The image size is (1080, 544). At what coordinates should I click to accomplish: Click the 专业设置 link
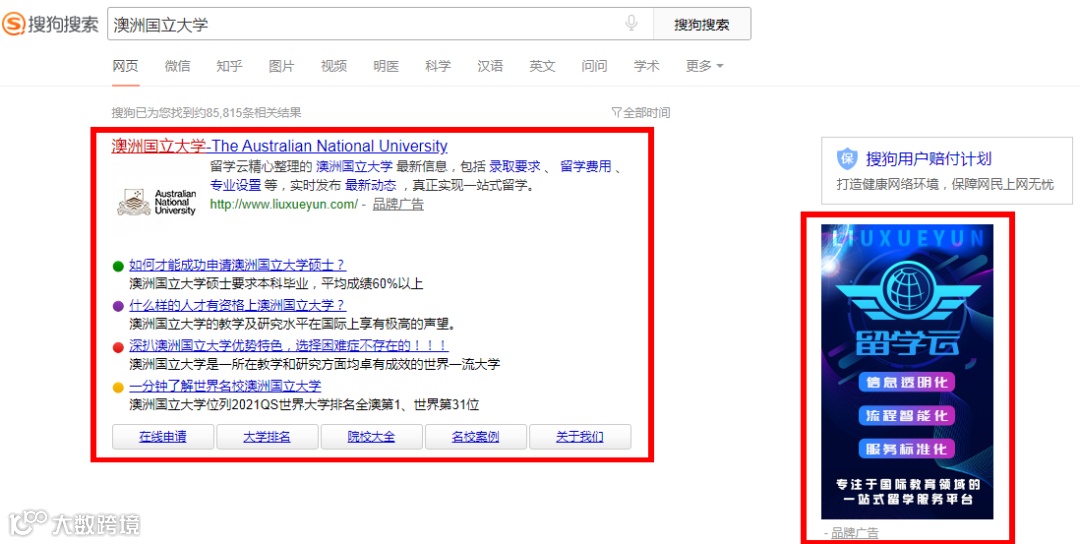tap(236, 185)
